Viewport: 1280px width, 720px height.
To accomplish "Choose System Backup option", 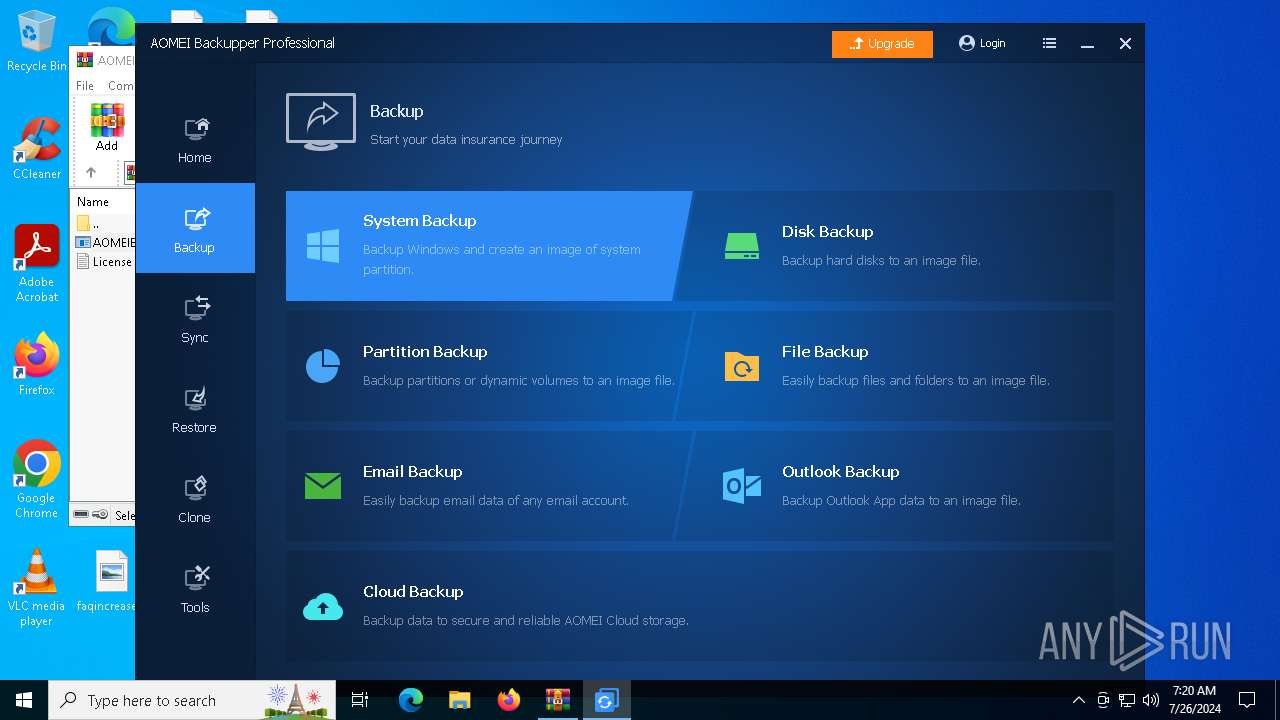I will point(488,246).
